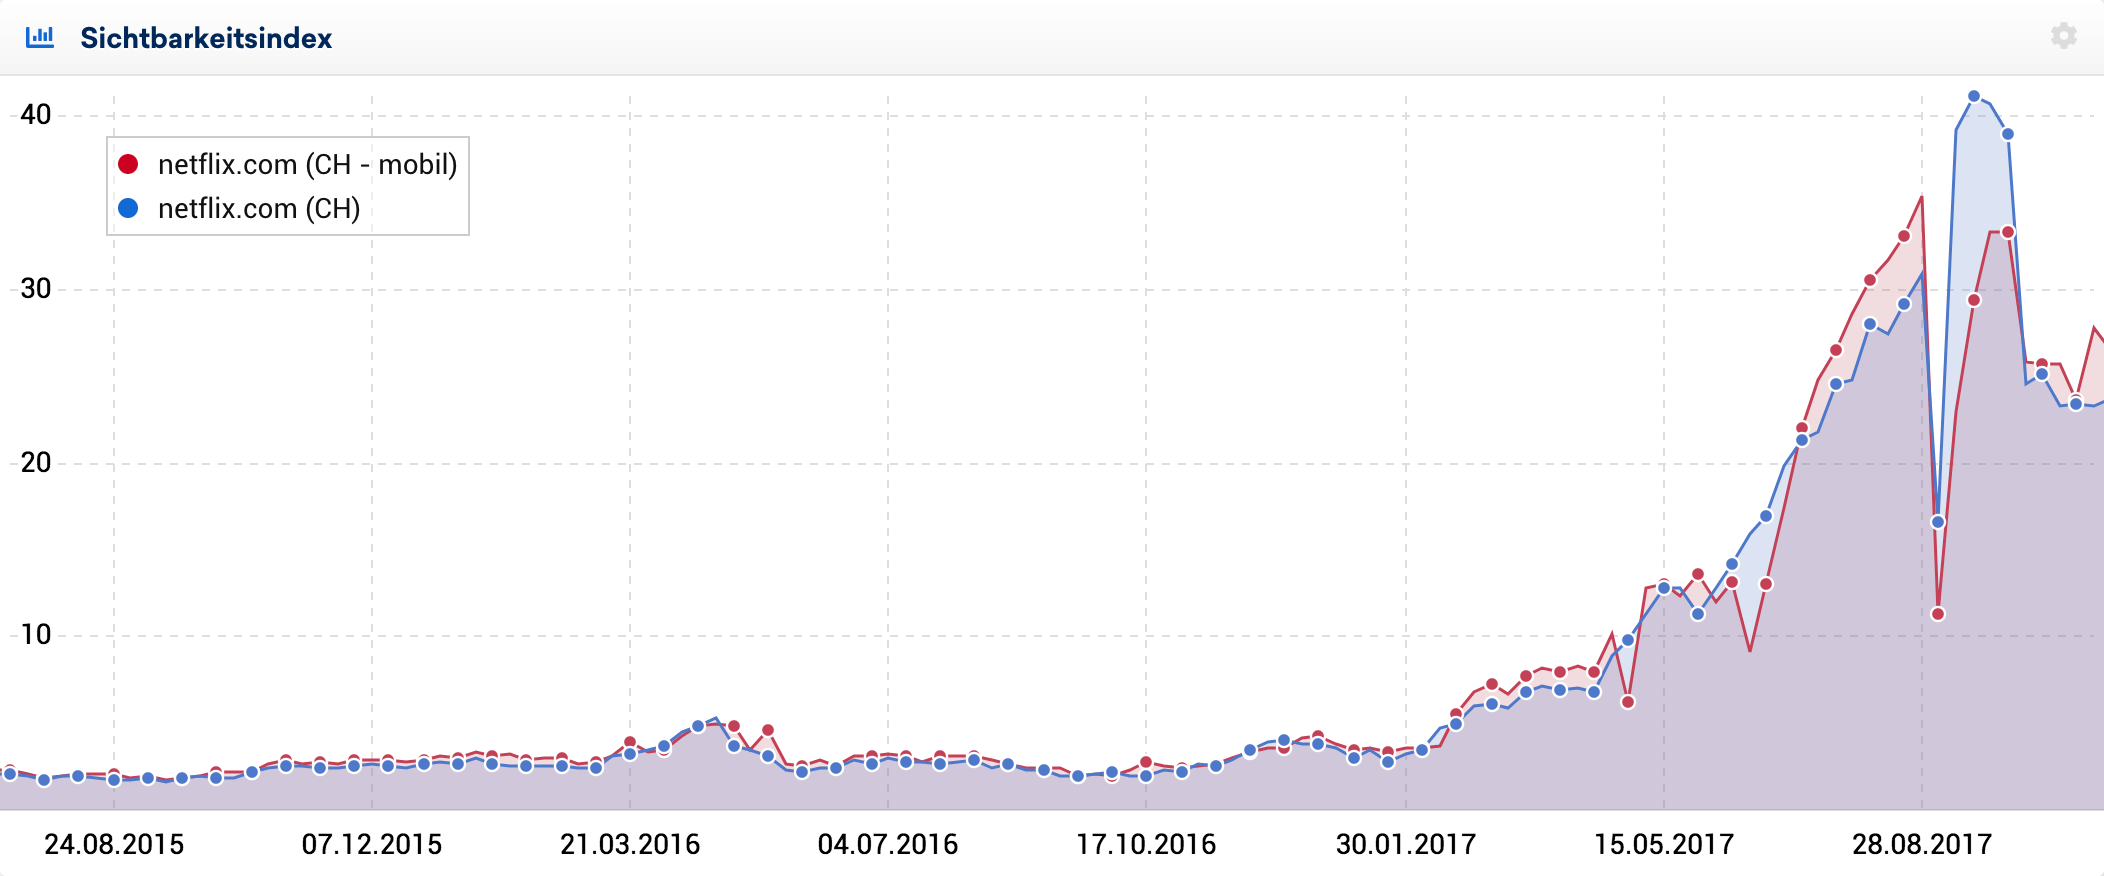Click the 40 value on the y-axis
Image resolution: width=2104 pixels, height=876 pixels.
(36, 115)
